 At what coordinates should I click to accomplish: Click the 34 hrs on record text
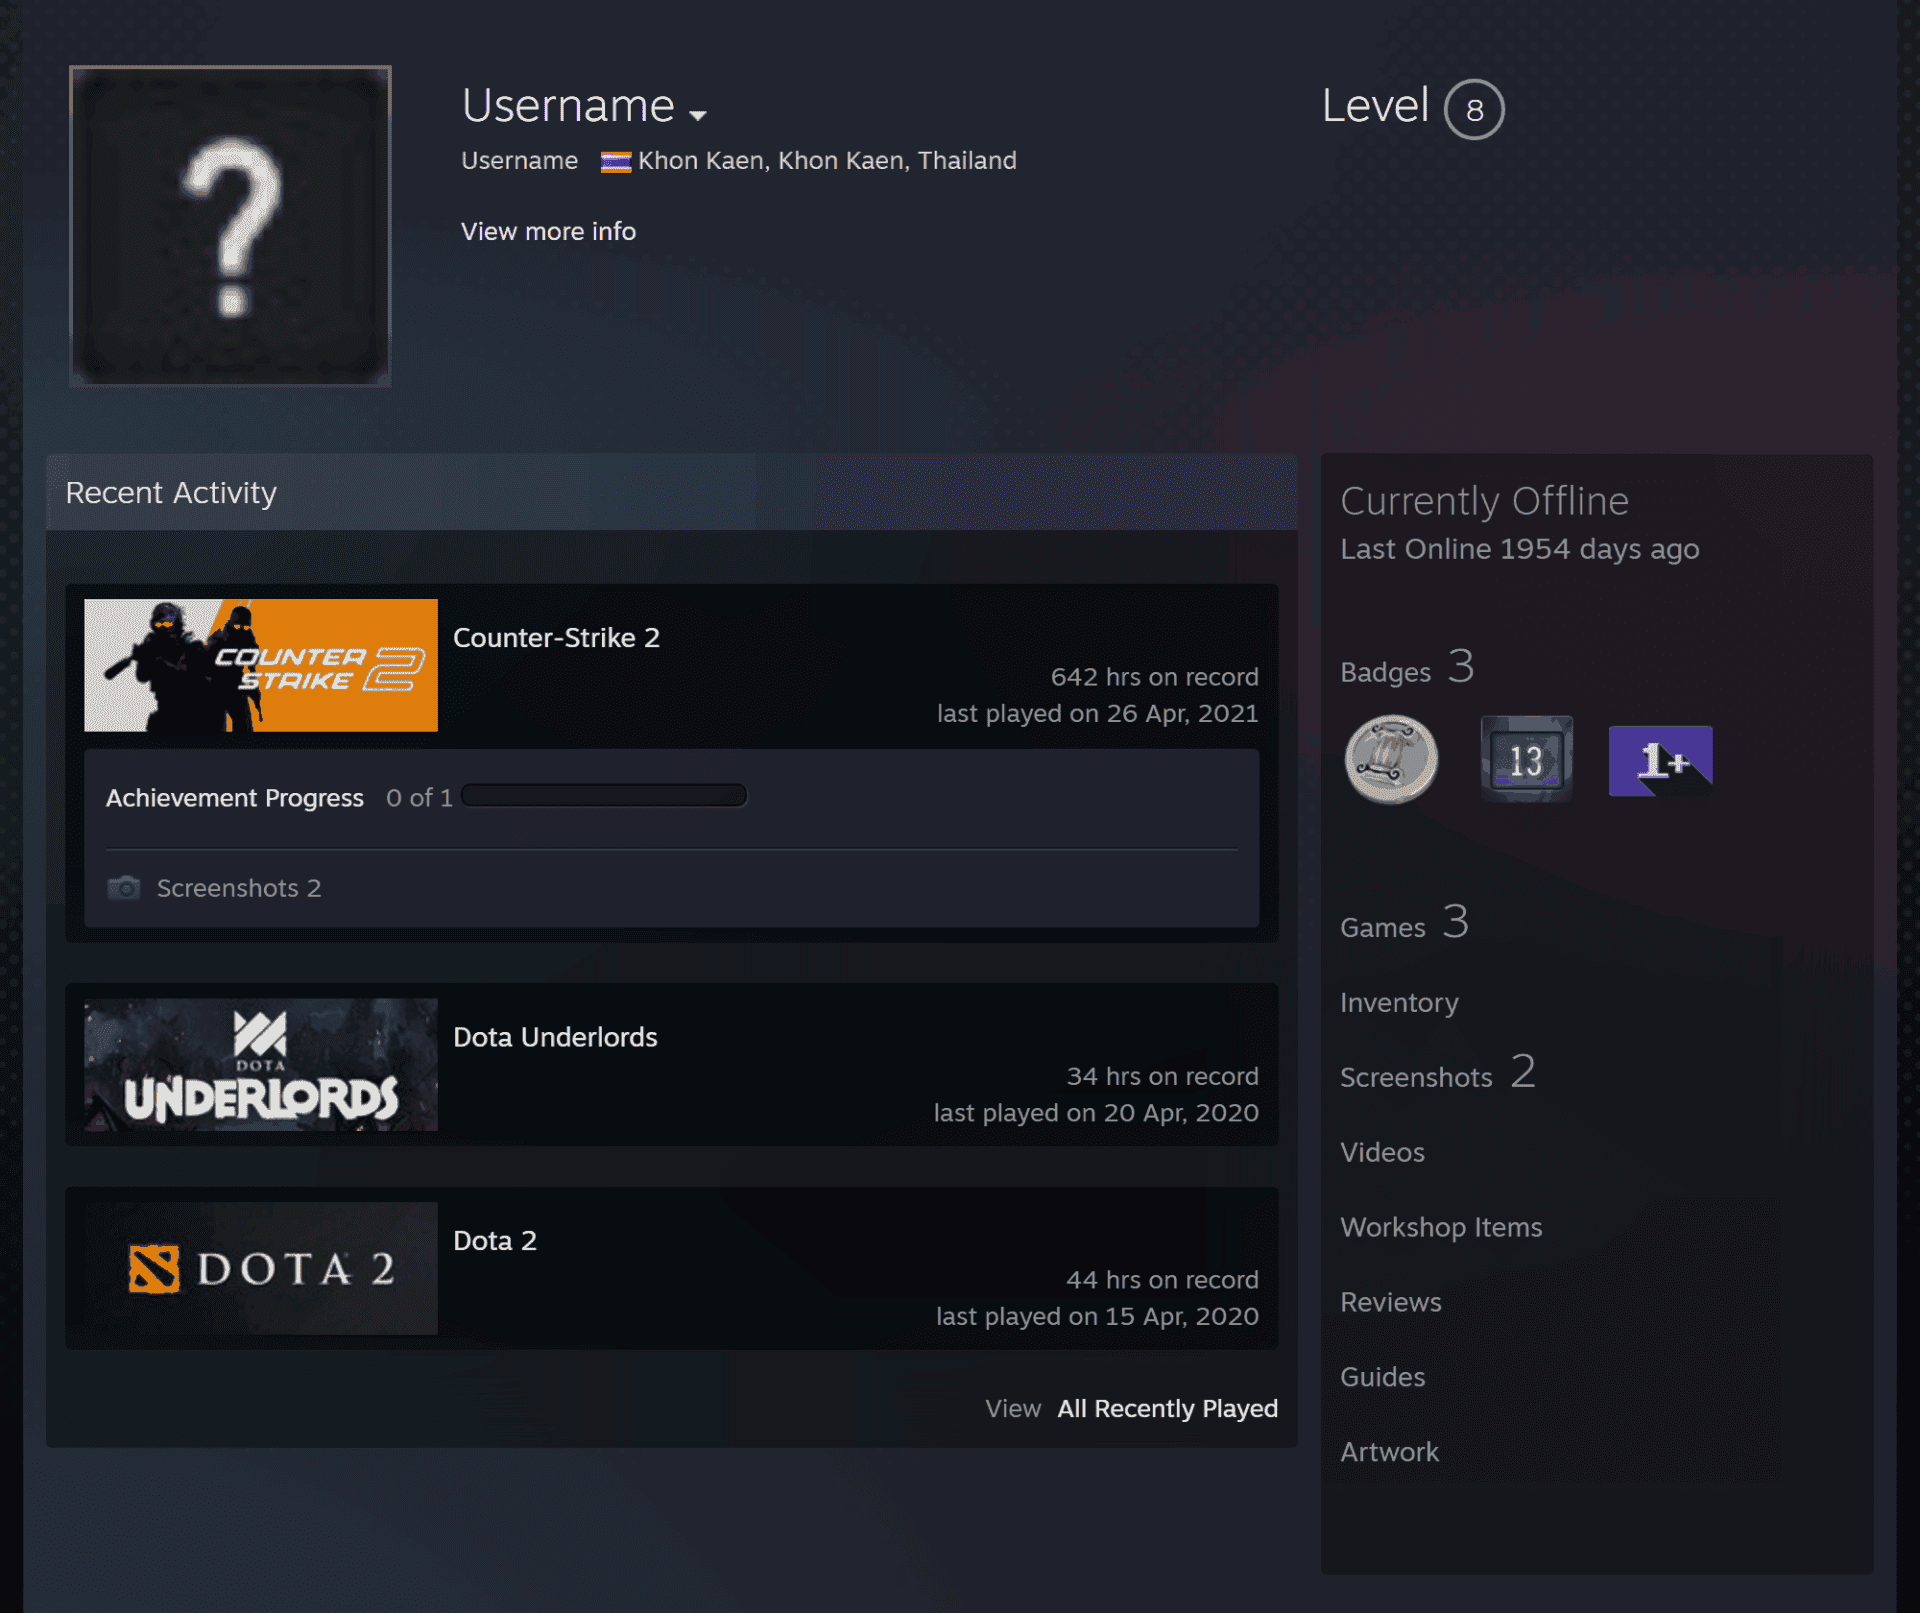coord(1162,1077)
